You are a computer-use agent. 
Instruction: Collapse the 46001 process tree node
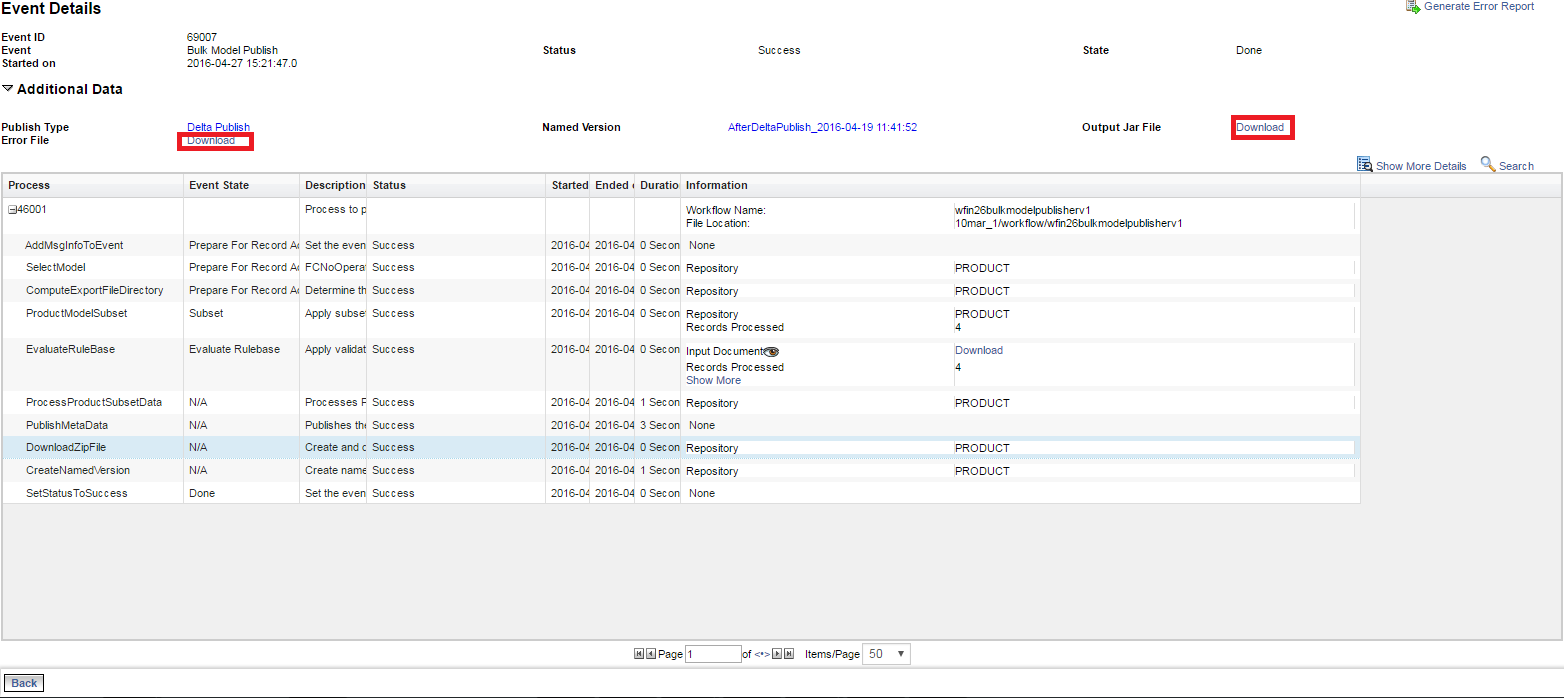(x=12, y=210)
